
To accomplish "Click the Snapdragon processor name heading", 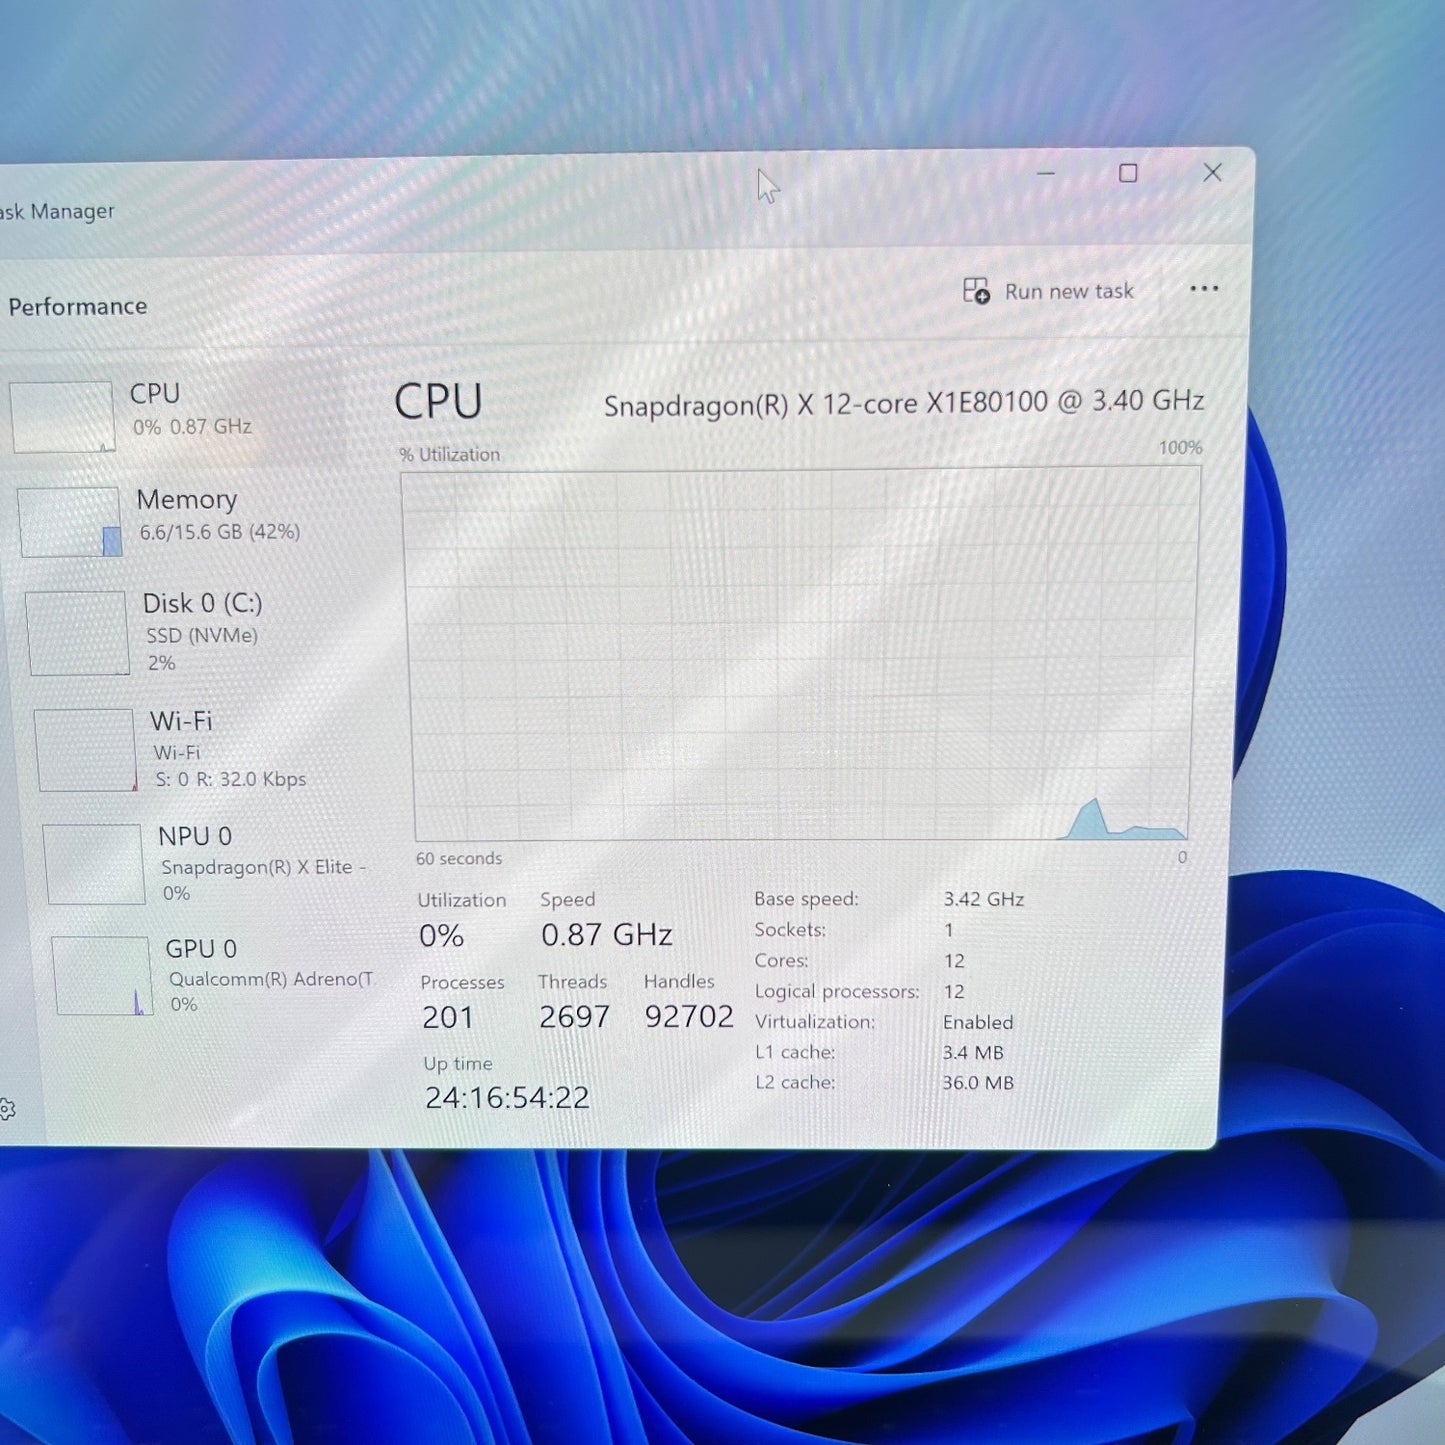I will (905, 403).
